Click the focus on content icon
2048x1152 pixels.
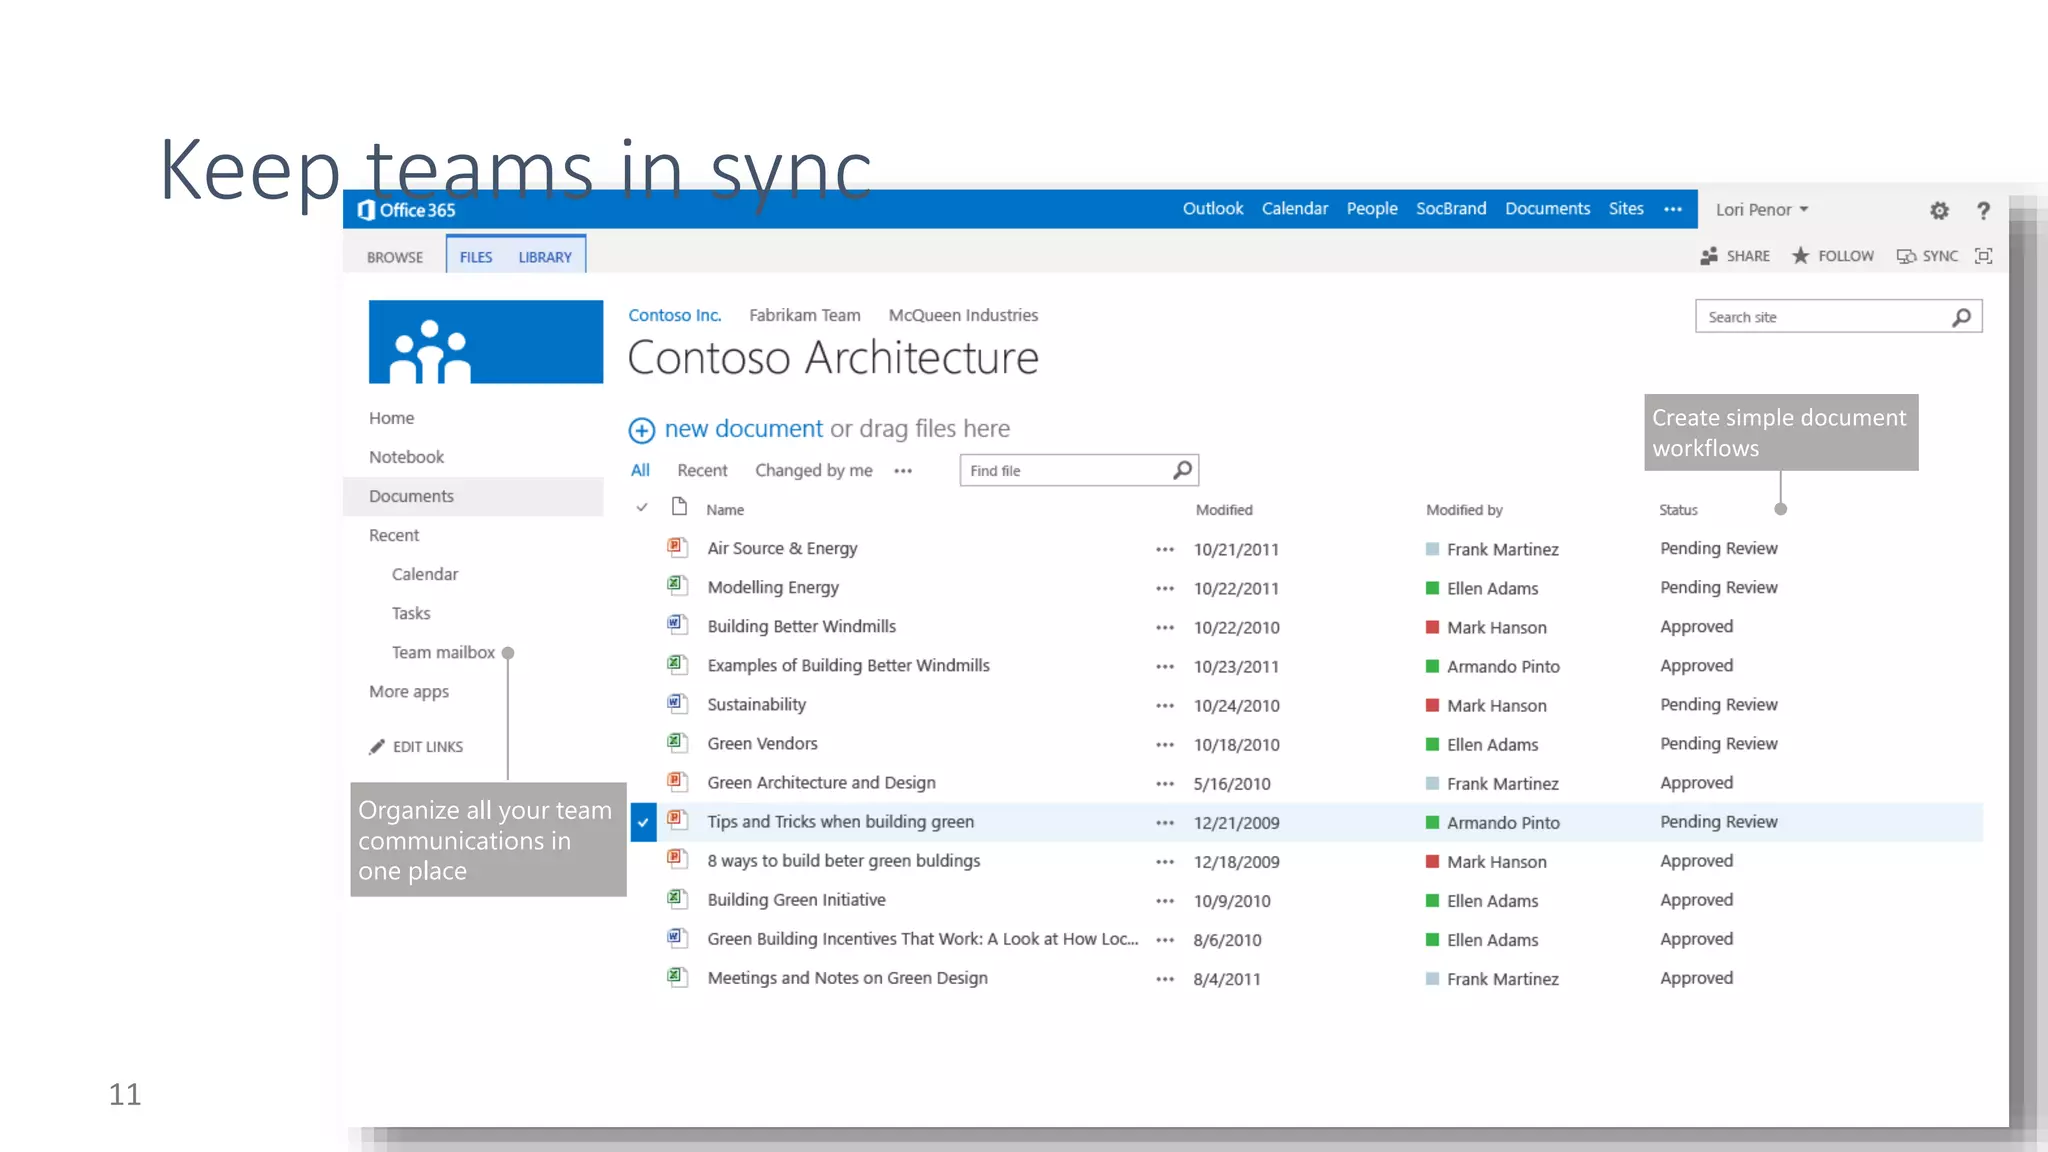tap(1984, 256)
